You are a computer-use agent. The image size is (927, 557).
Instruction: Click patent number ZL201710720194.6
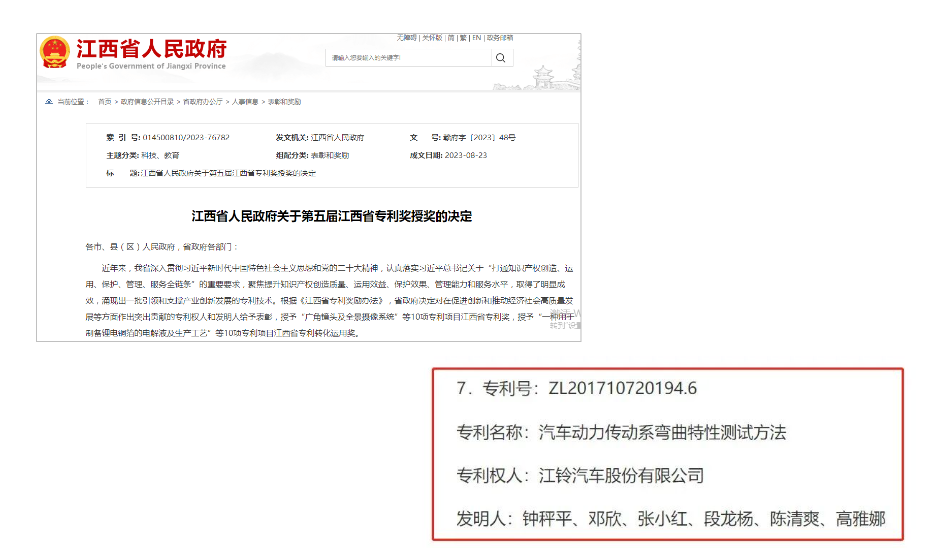[623, 388]
